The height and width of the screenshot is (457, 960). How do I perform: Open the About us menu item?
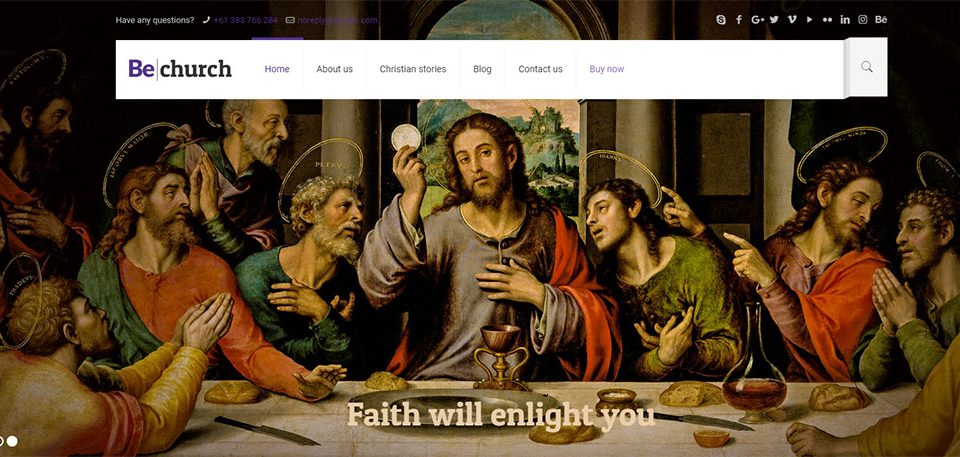334,69
